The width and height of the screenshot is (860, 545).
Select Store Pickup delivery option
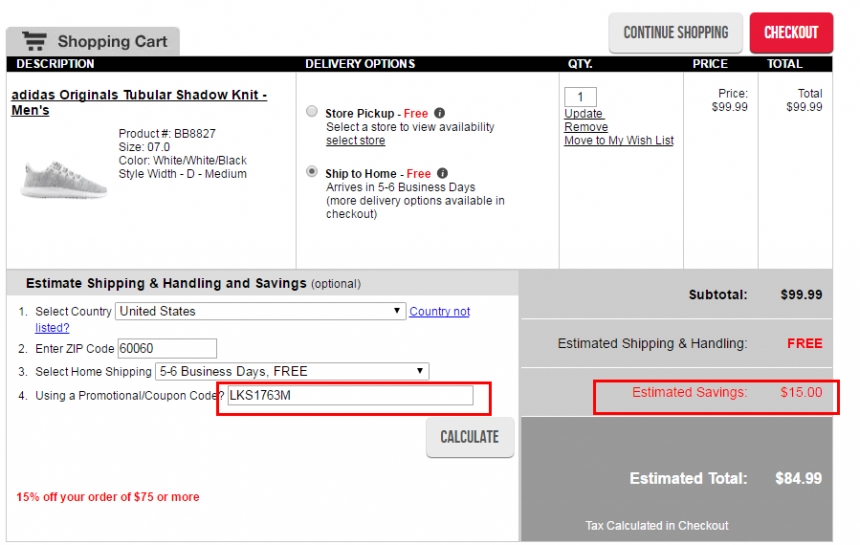pos(312,111)
